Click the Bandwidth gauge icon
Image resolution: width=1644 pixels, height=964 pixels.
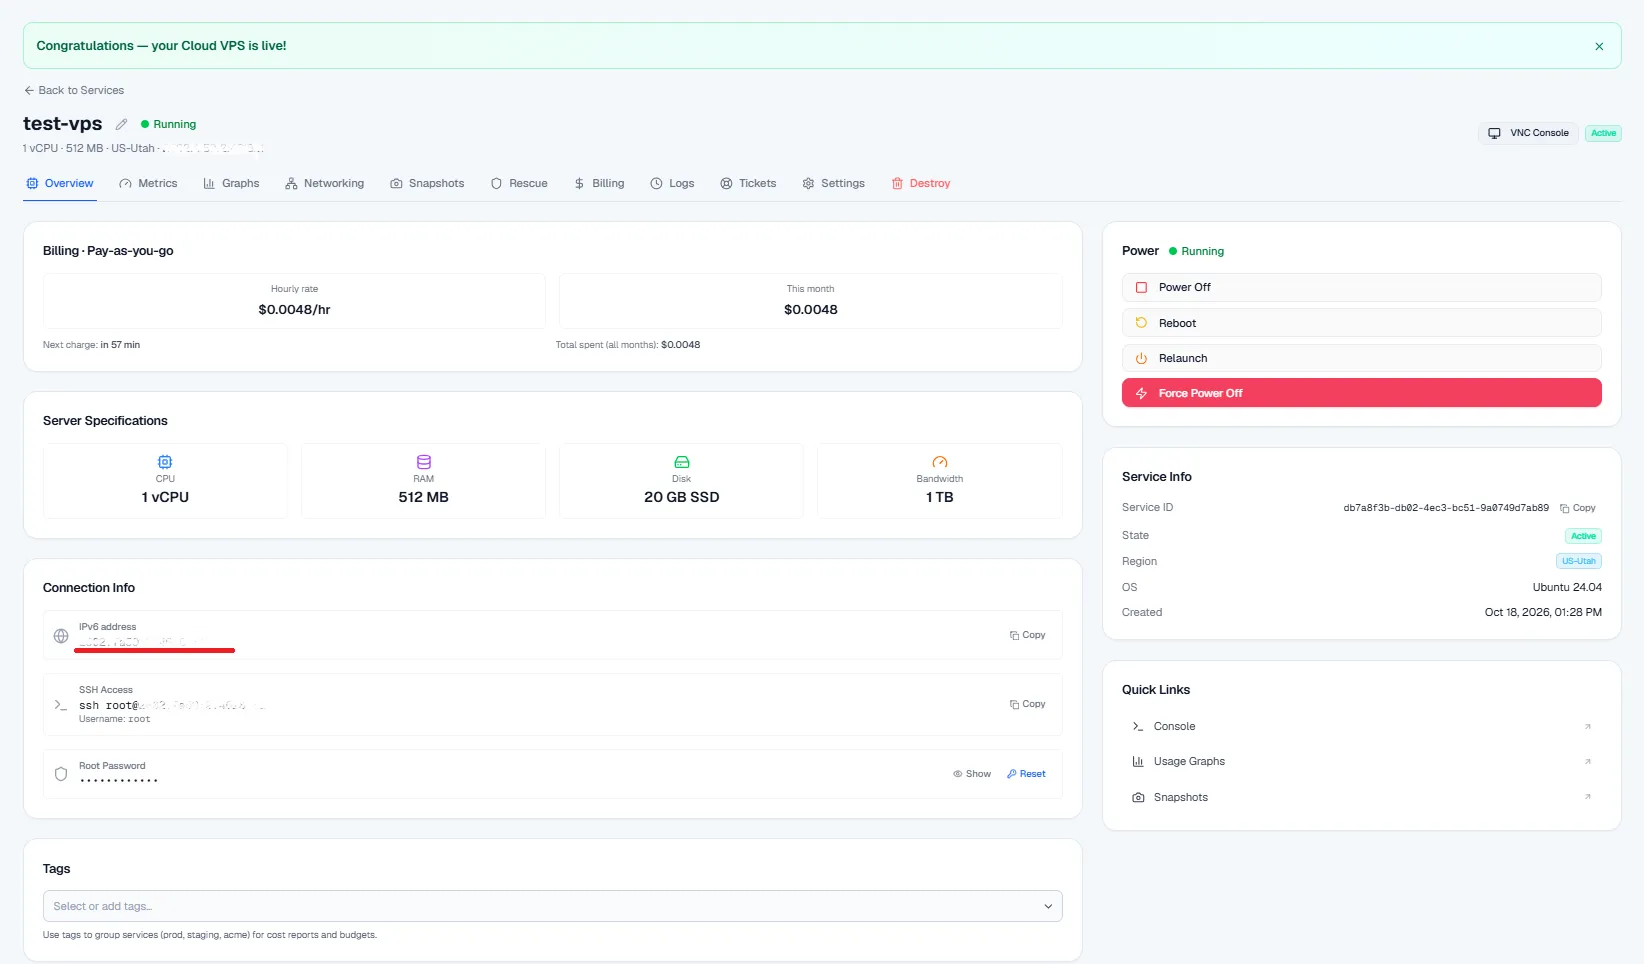(940, 462)
